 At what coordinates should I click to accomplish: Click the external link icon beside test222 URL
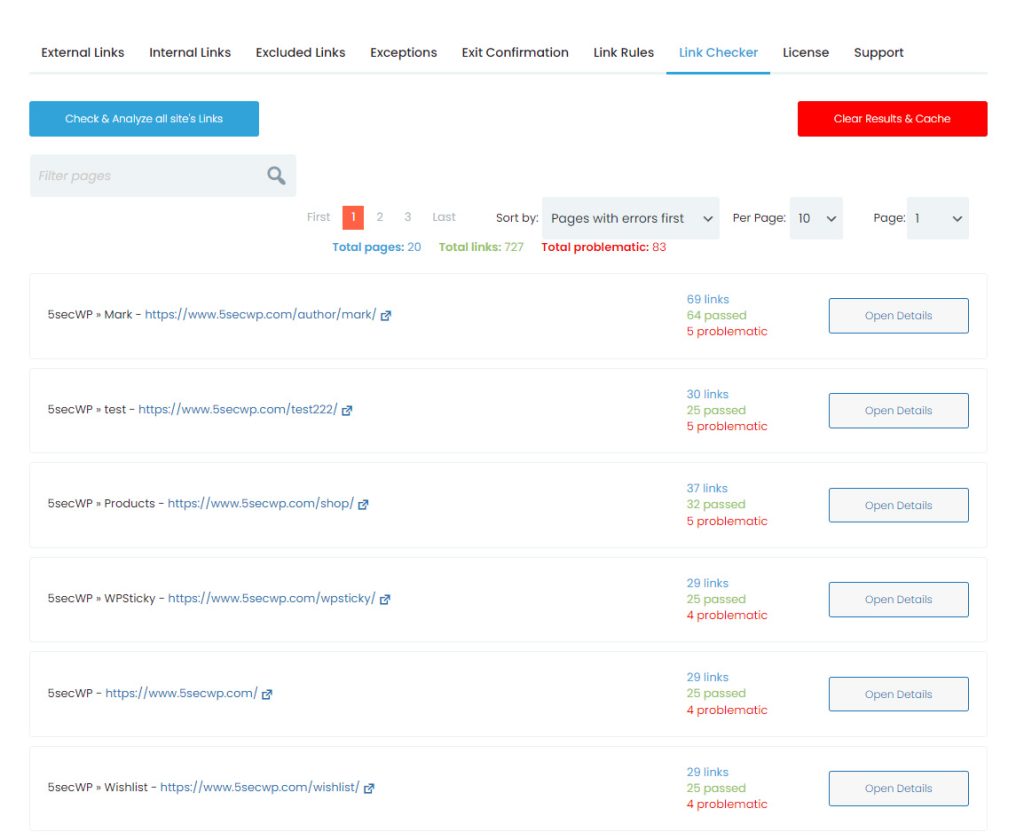pyautogui.click(x=349, y=409)
